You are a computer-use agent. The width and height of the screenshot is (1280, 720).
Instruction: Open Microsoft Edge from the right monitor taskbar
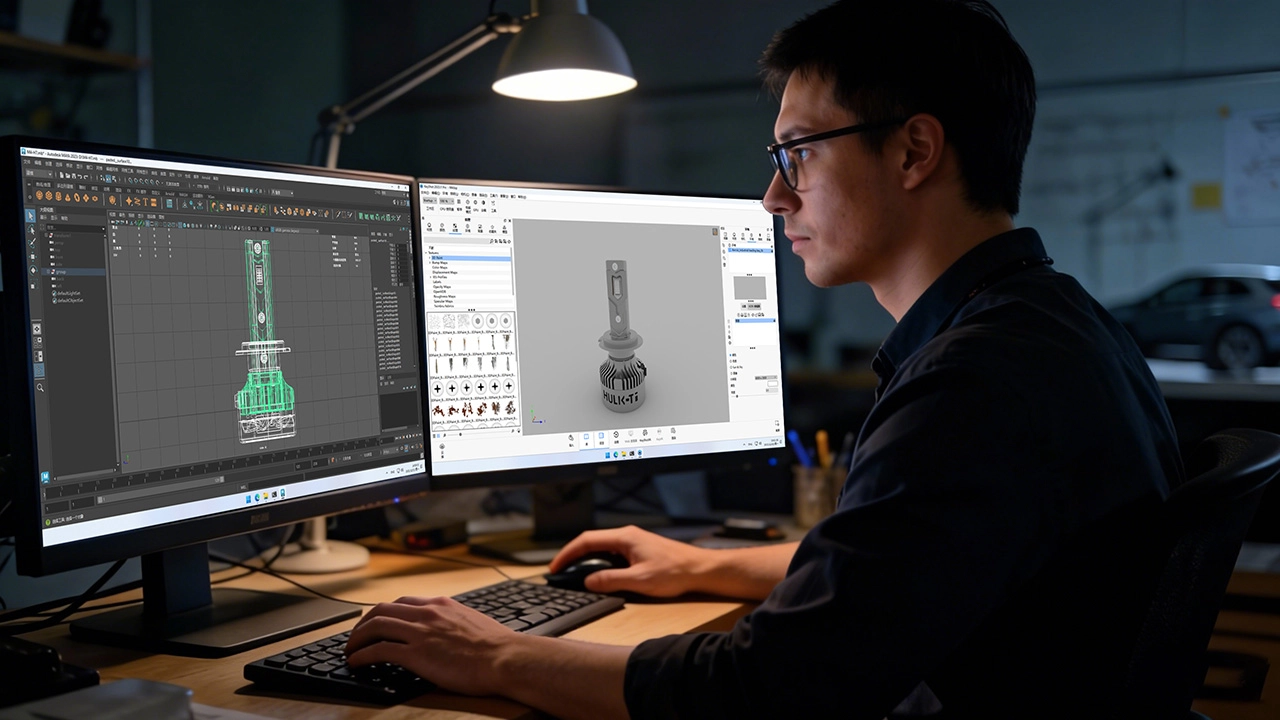[x=616, y=454]
